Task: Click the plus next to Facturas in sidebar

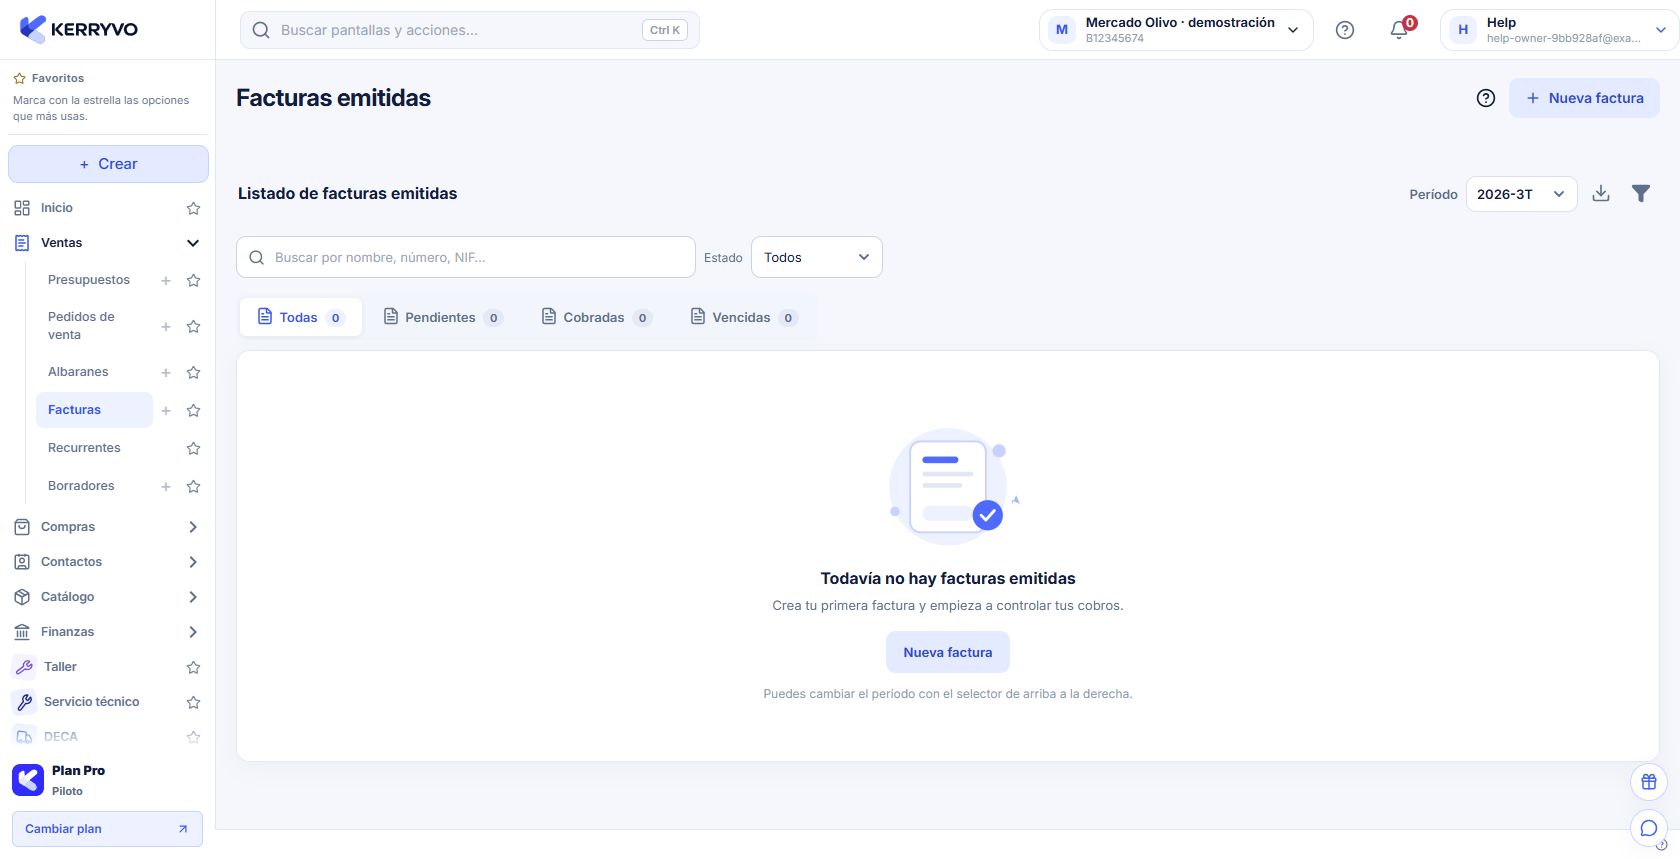Action: click(x=166, y=411)
